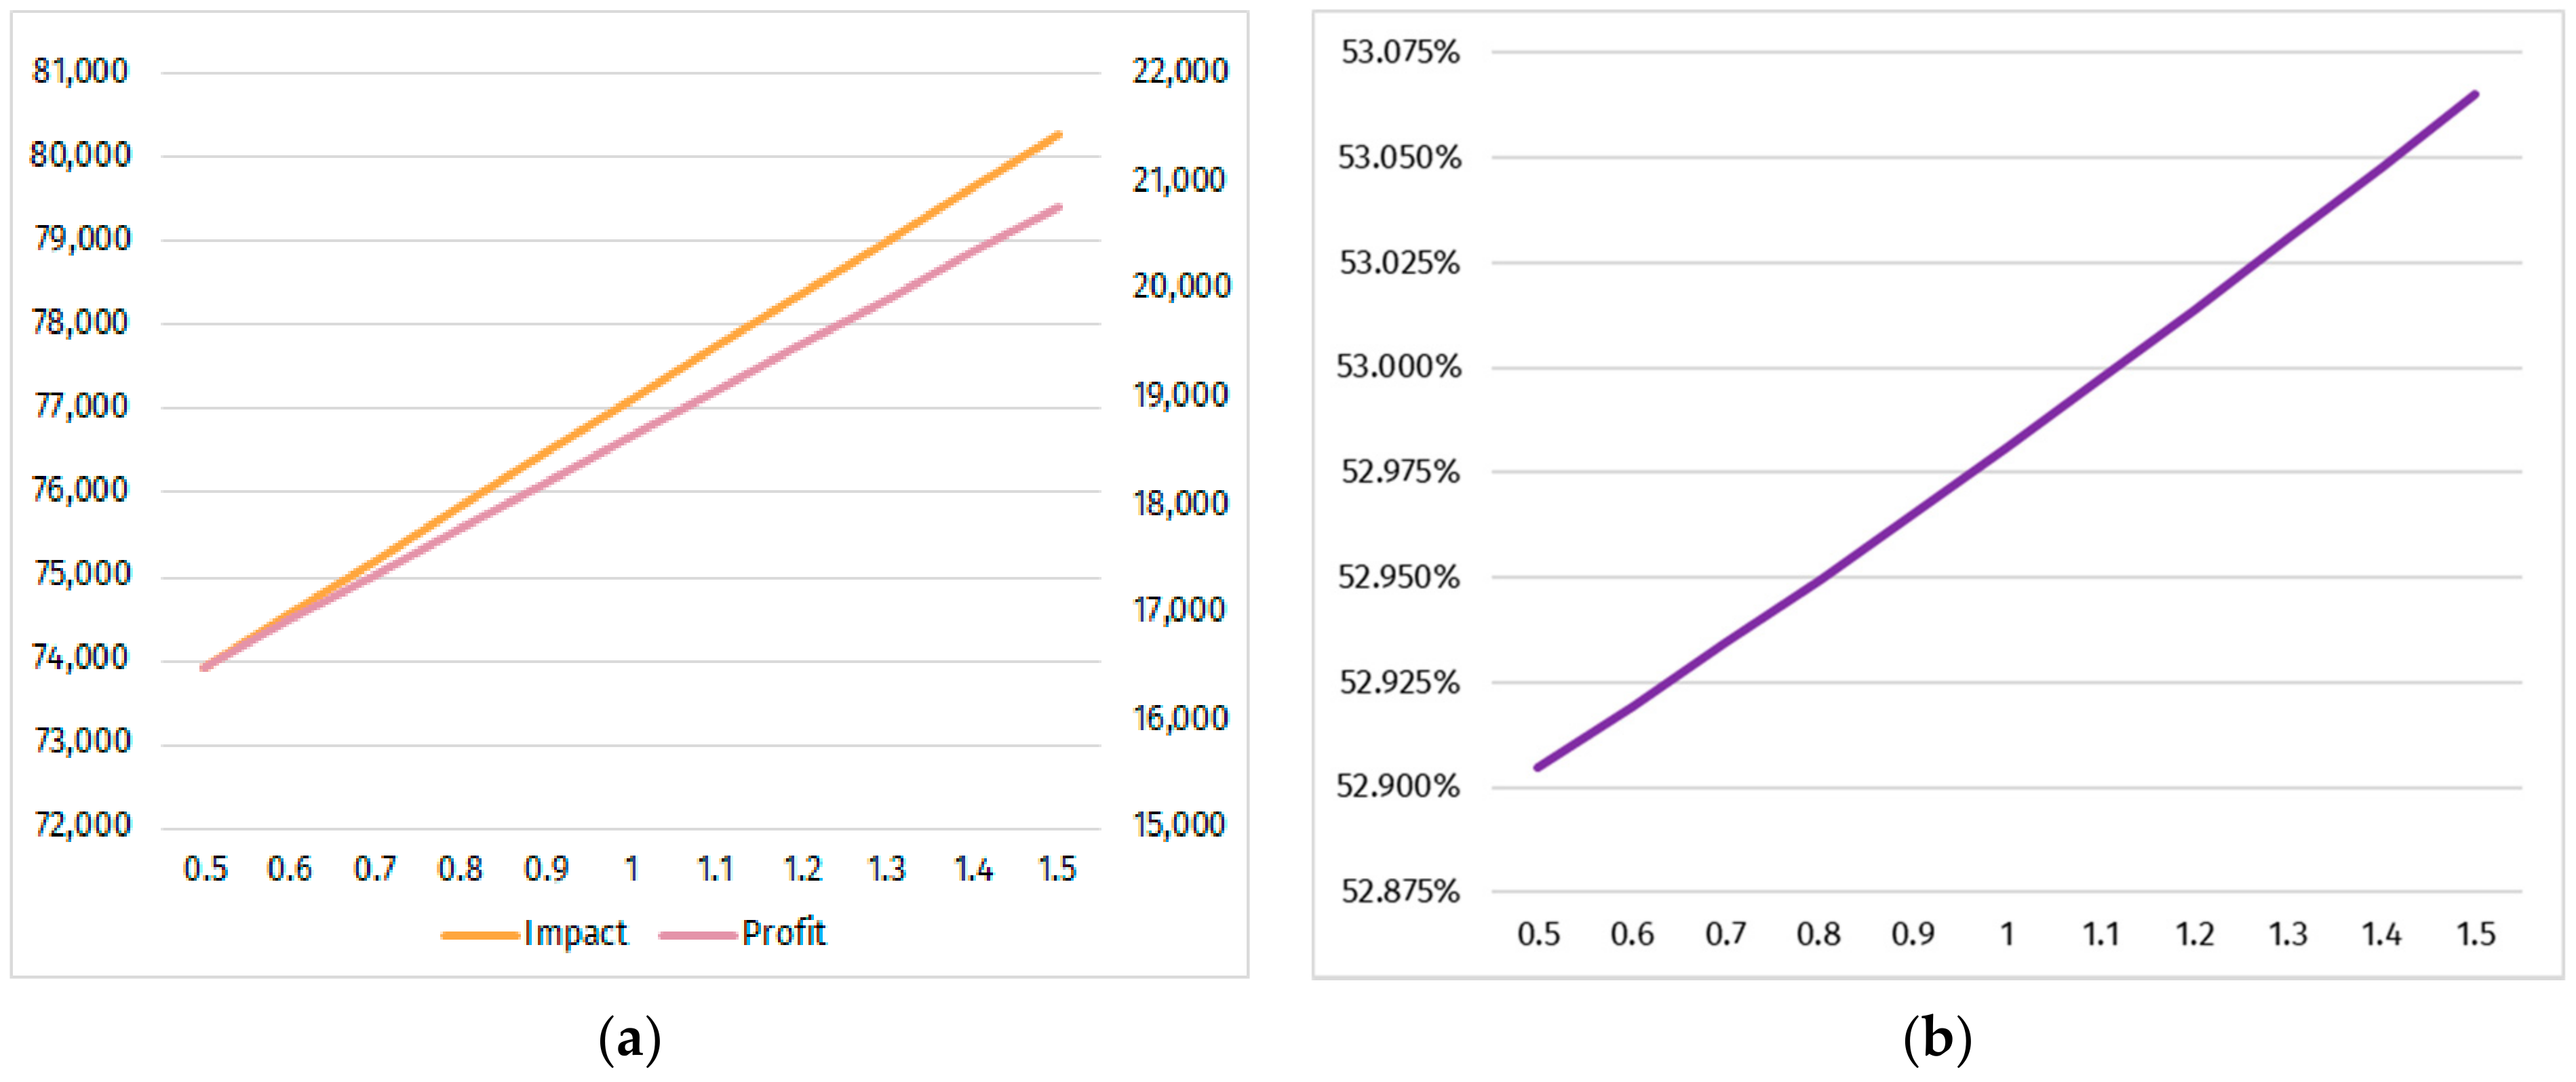Screen dimensions: 2576x1082
Task: Click the 81,000 left axis label
Action: pyautogui.click(x=81, y=71)
